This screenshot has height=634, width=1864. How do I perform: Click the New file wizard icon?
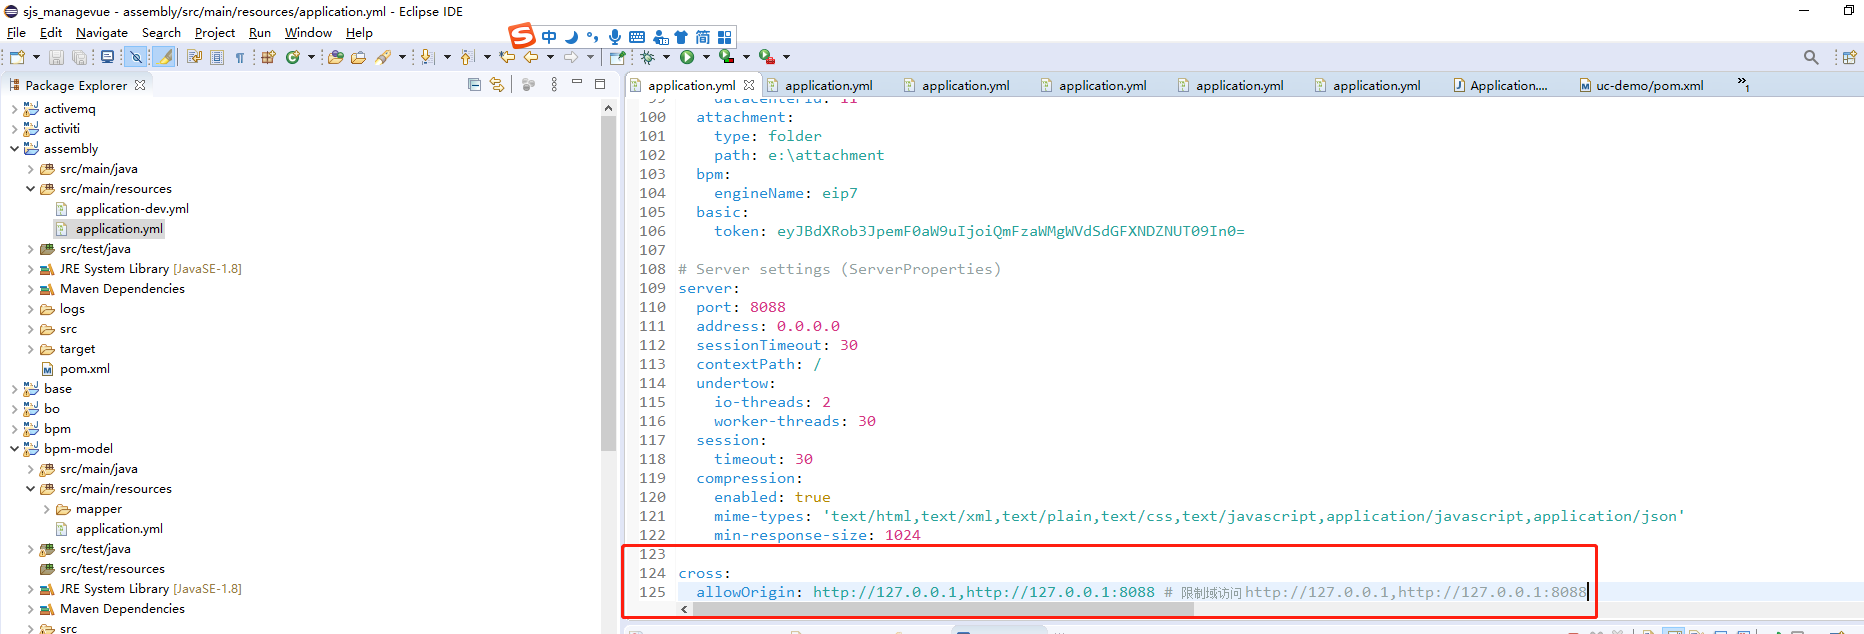(17, 57)
